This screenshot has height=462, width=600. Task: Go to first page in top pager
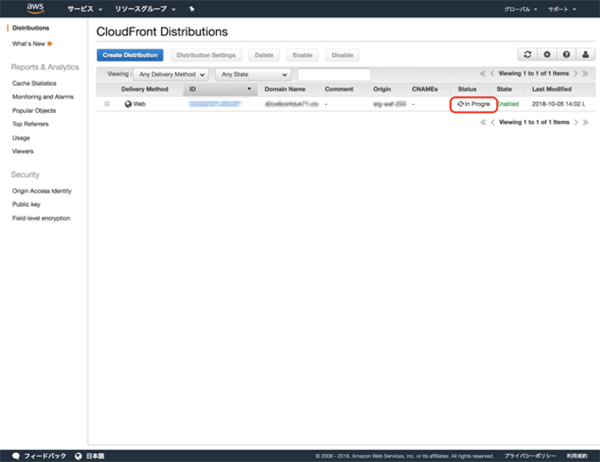tap(483, 73)
